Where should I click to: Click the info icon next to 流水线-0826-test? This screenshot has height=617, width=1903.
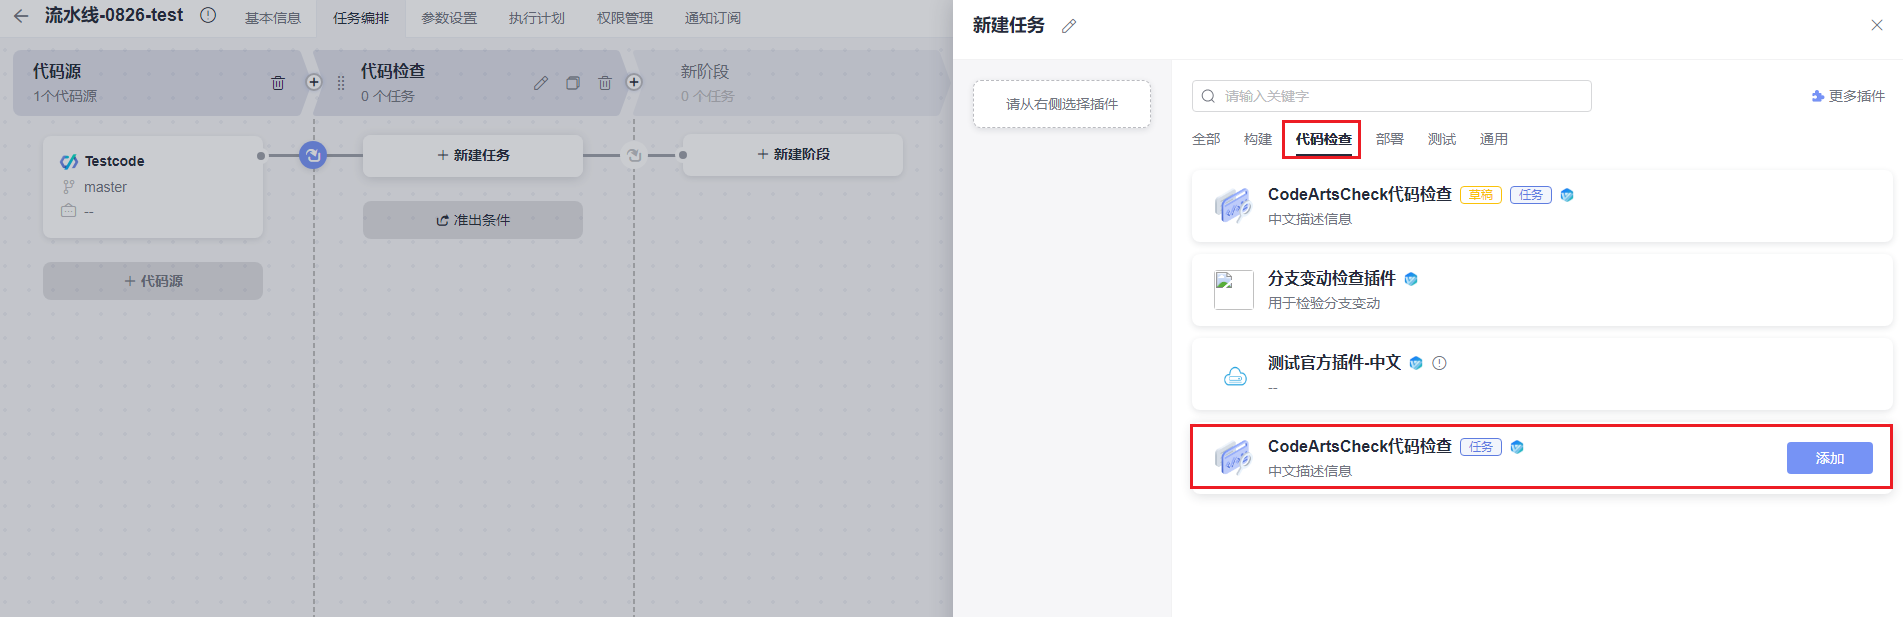[x=208, y=15]
